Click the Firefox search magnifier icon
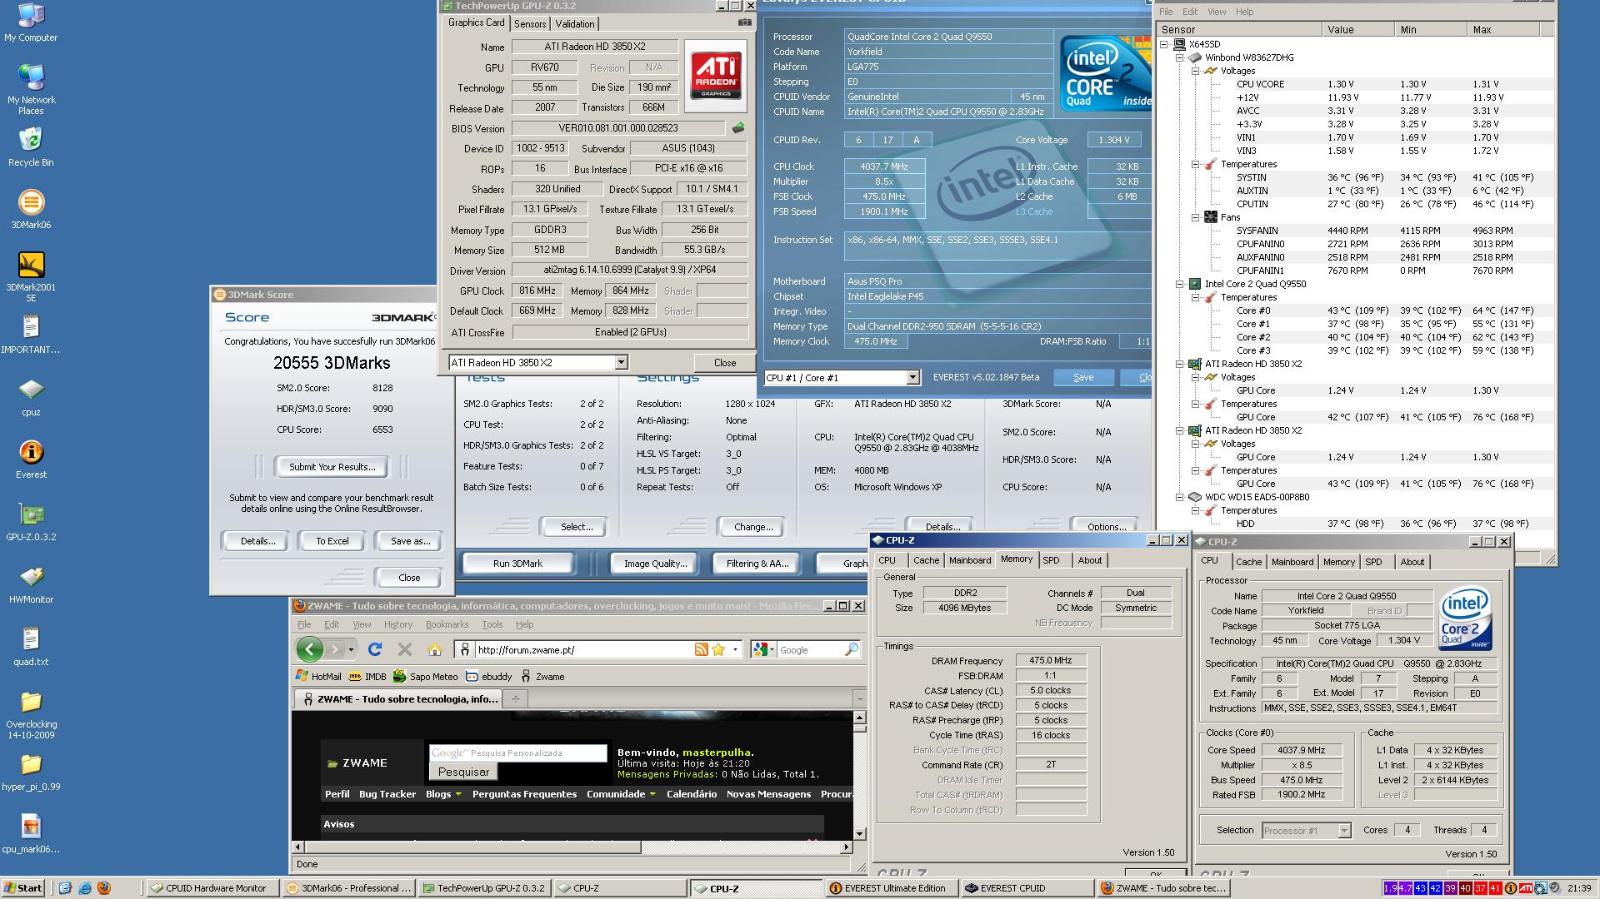 pos(851,649)
